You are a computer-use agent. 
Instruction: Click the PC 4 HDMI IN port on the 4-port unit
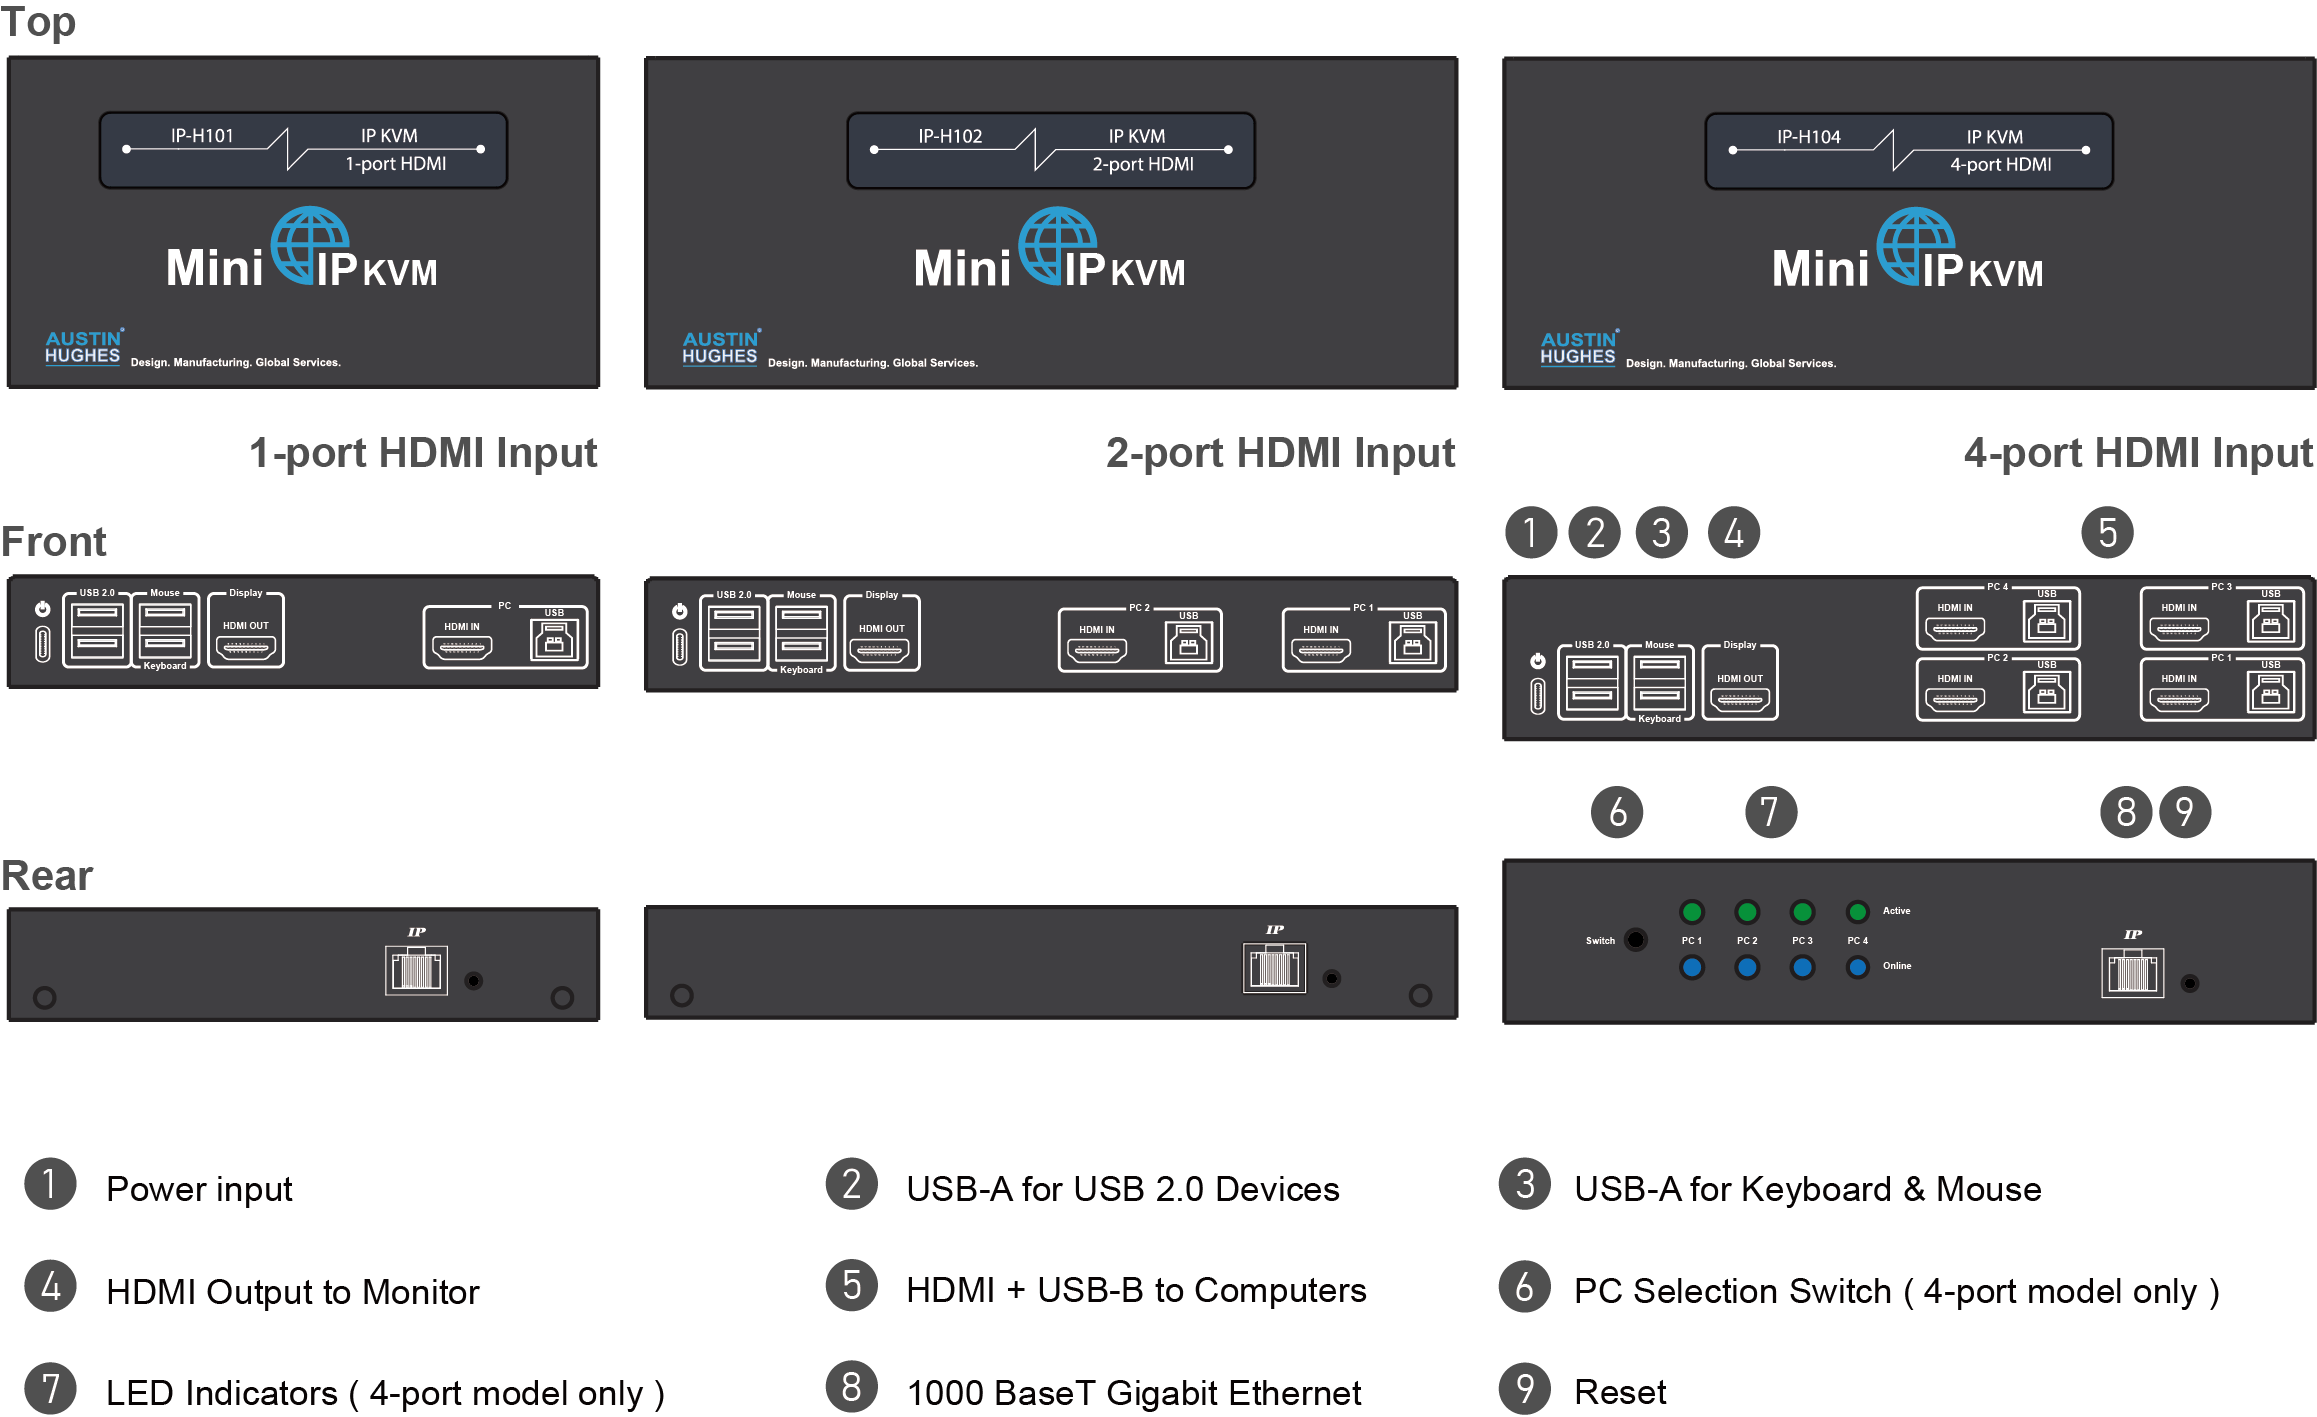click(x=1955, y=629)
